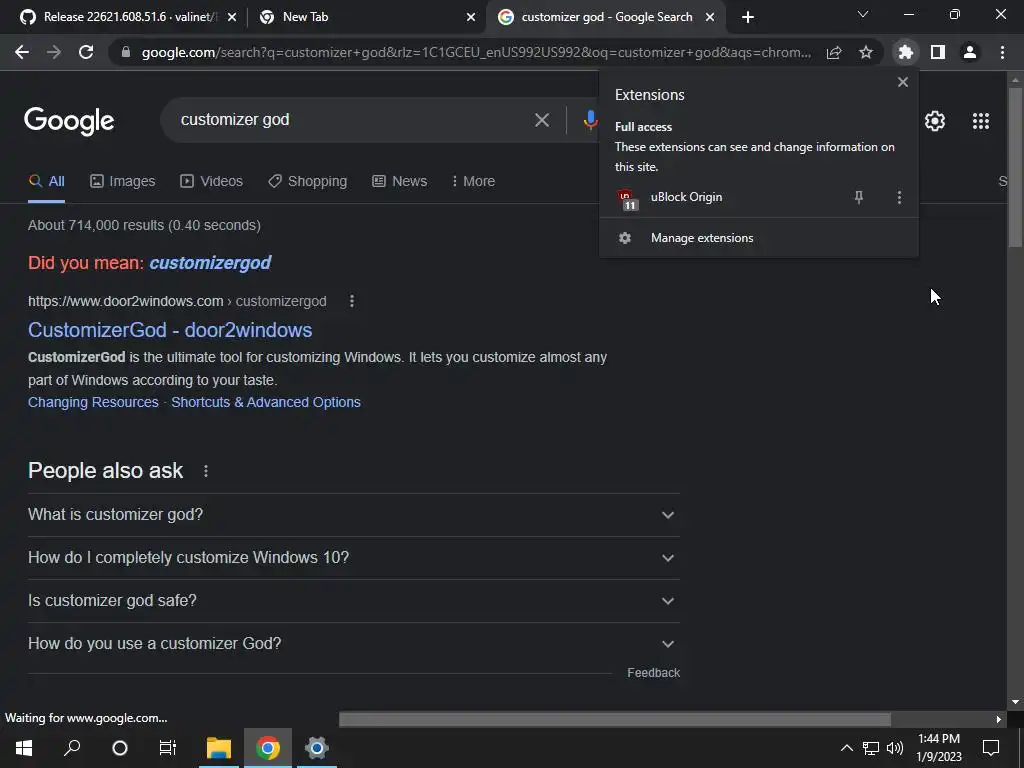Click the vertical scrollbar thumb
Viewport: 1024px width, 768px height.
[x=1015, y=167]
